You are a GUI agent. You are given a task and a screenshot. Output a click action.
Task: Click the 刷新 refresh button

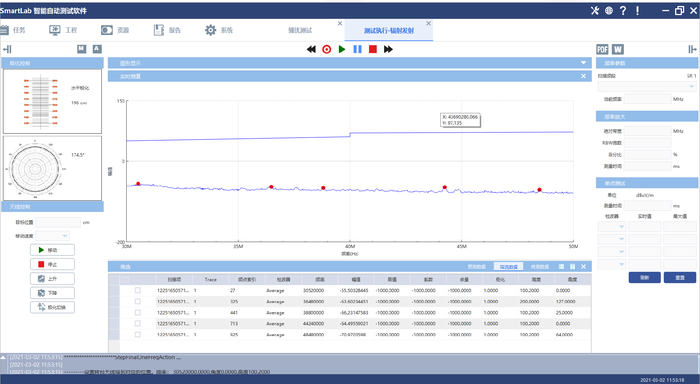[645, 278]
